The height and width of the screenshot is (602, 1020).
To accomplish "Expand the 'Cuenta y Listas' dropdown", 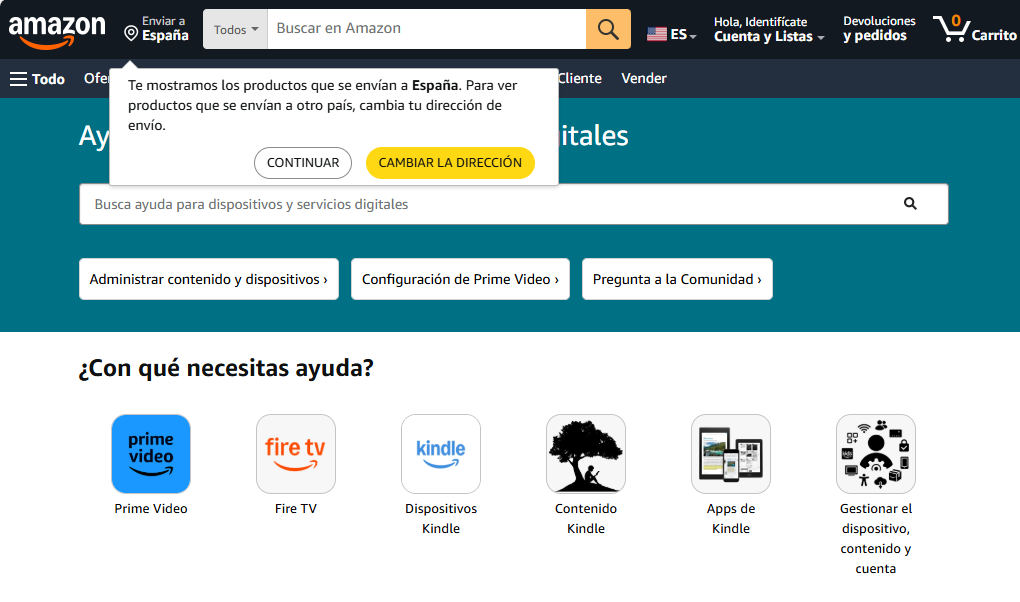I will click(769, 29).
